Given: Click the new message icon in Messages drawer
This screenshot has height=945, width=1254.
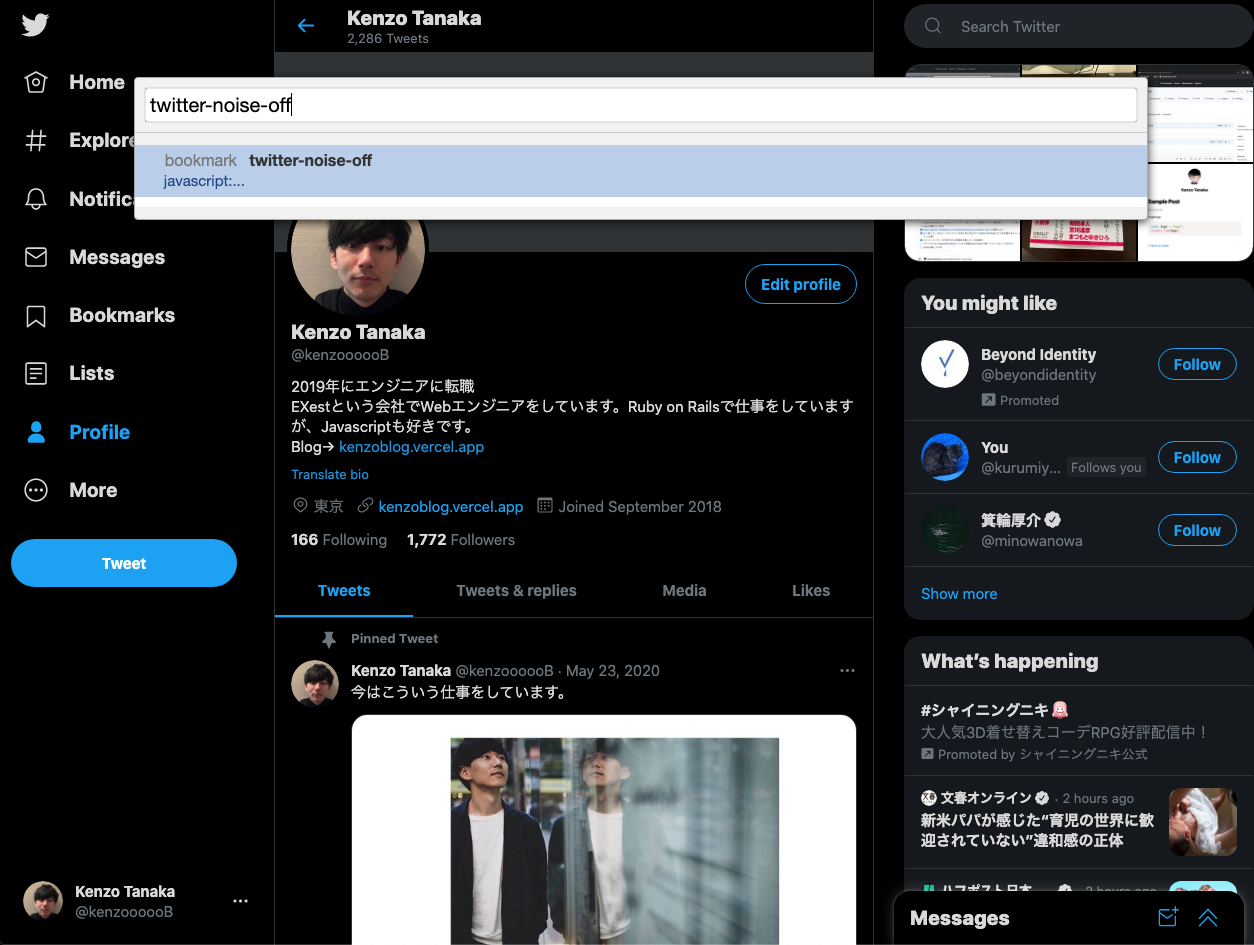Looking at the screenshot, I should point(1167,918).
